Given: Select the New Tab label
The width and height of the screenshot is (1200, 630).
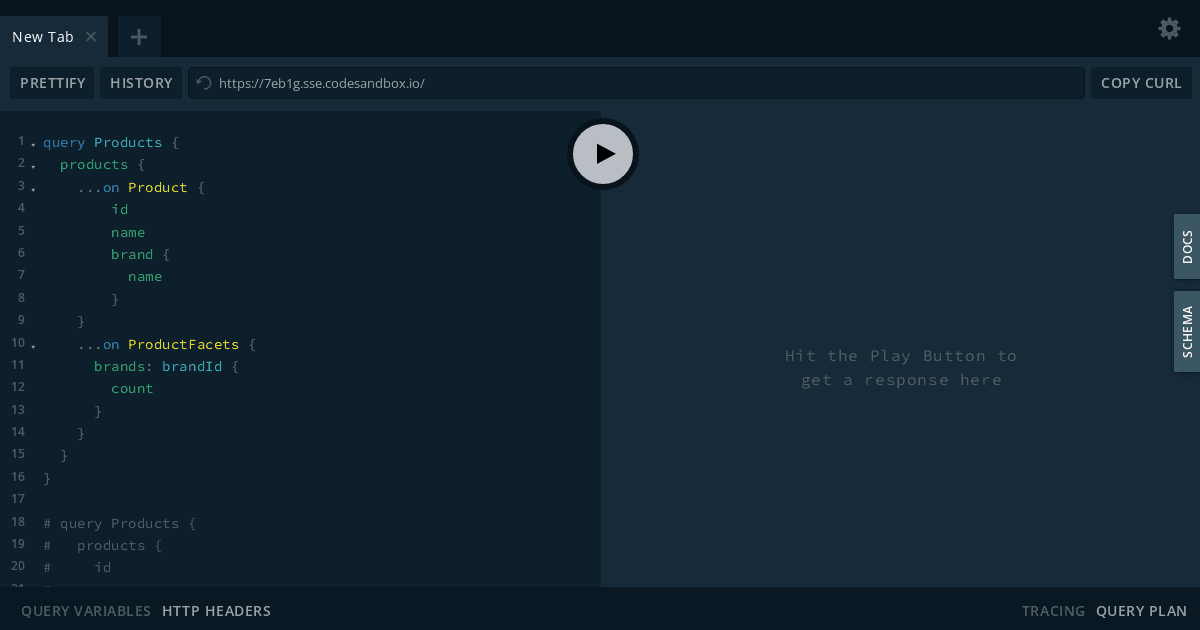Looking at the screenshot, I should pyautogui.click(x=42, y=36).
